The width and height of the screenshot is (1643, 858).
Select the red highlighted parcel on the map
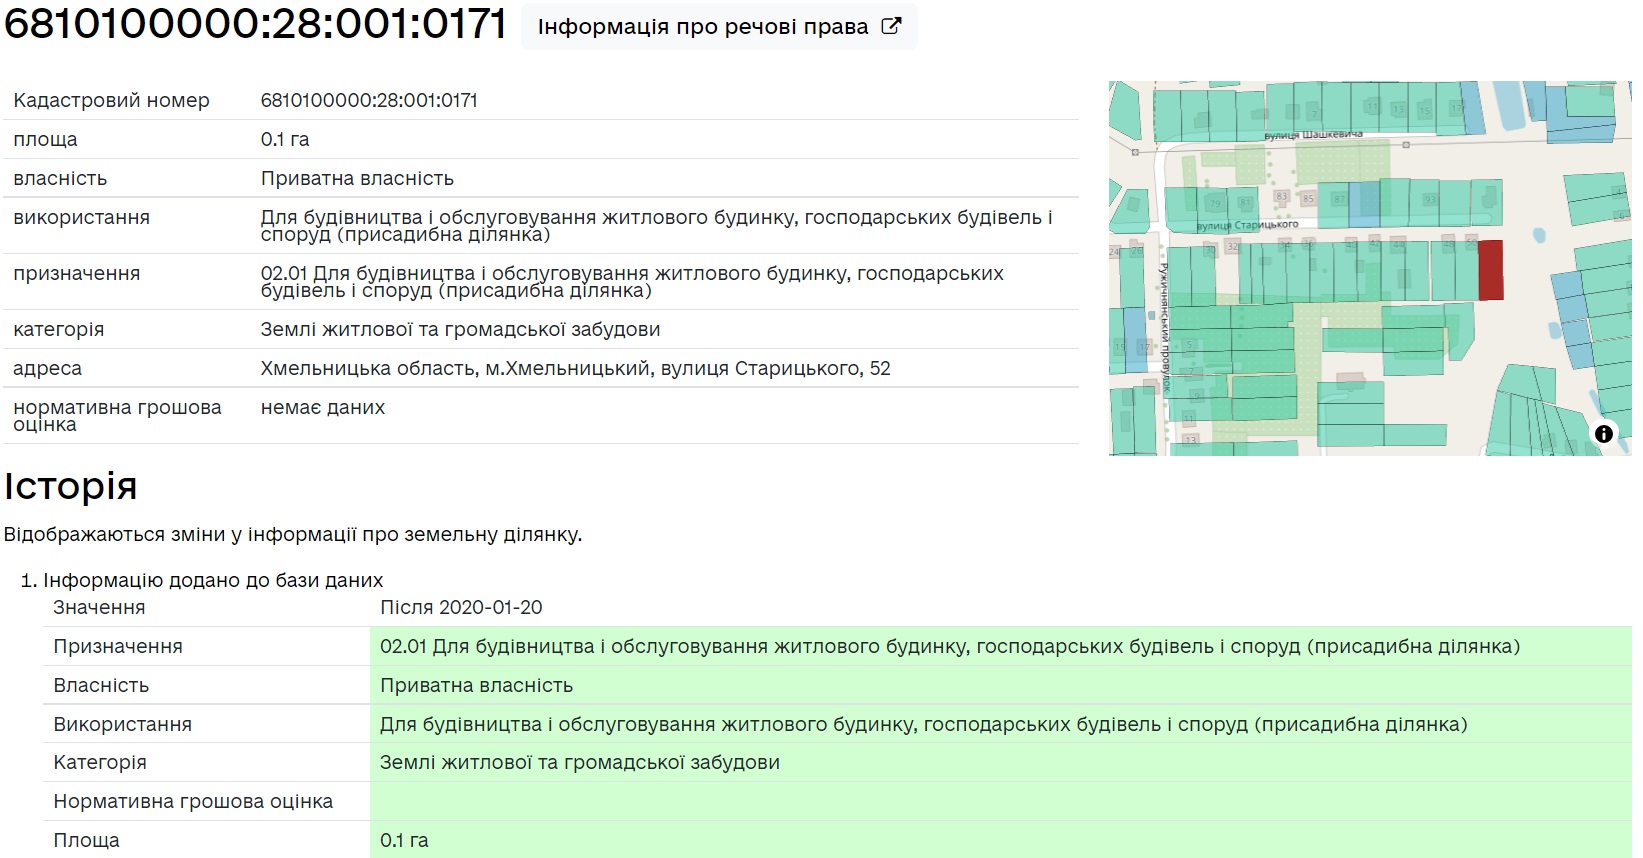[1490, 270]
